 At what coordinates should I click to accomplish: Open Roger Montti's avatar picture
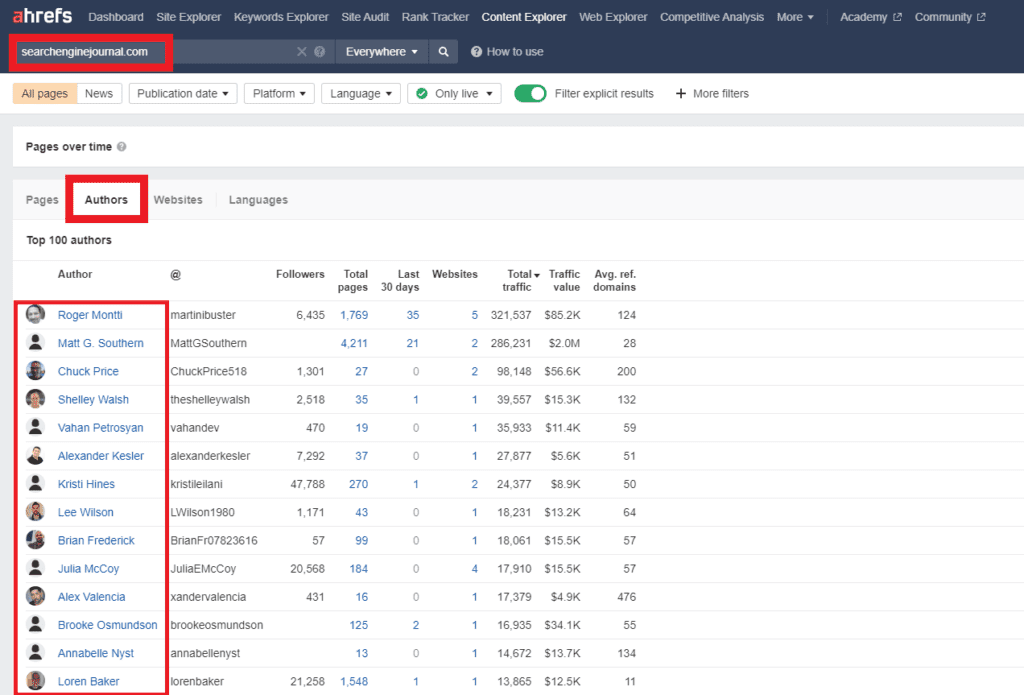click(x=35, y=314)
